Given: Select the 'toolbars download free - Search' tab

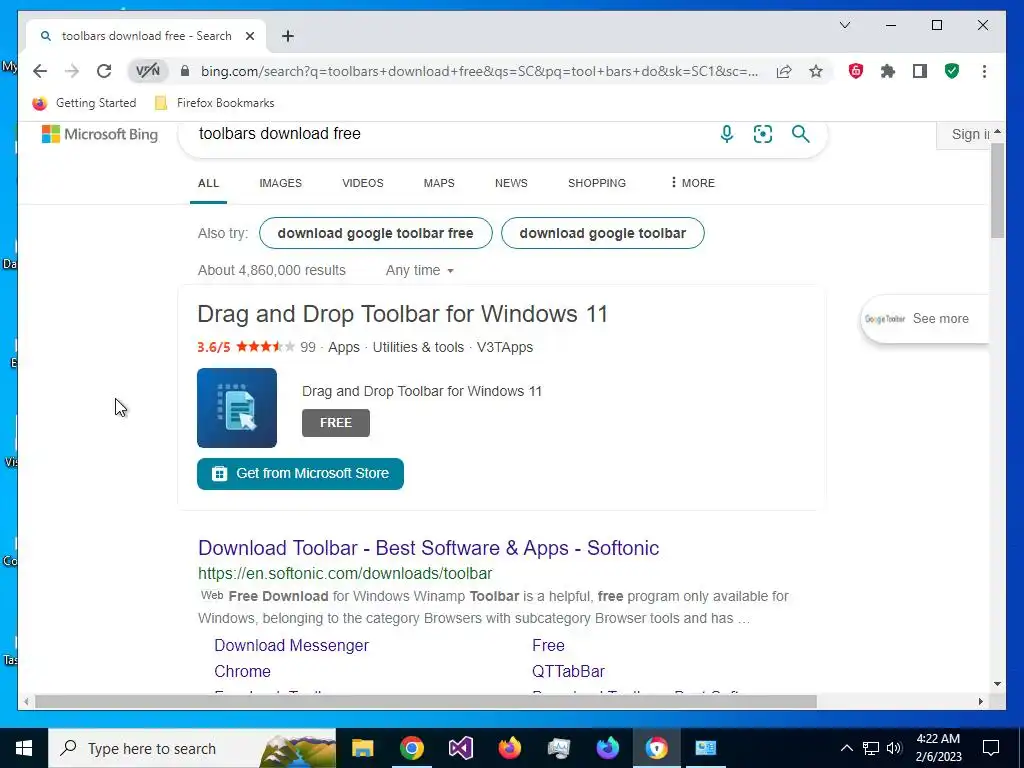Looking at the screenshot, I should 146,36.
